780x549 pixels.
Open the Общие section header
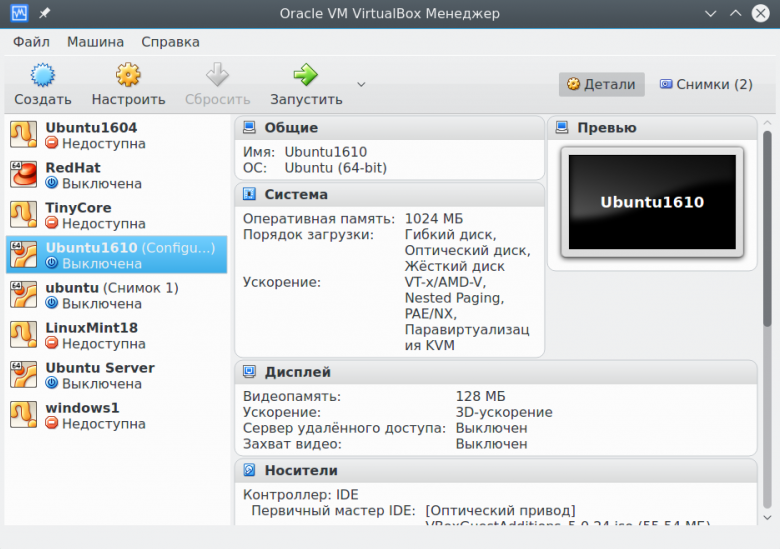point(390,128)
